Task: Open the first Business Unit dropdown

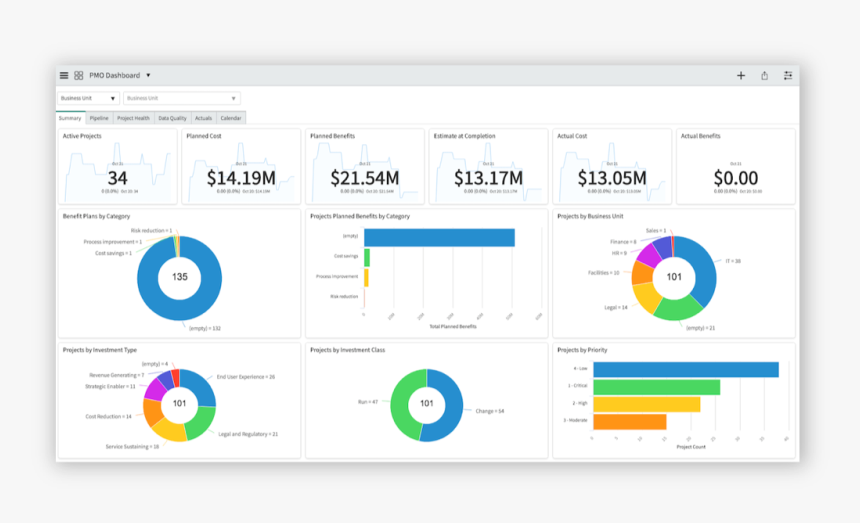Action: click(x=88, y=98)
